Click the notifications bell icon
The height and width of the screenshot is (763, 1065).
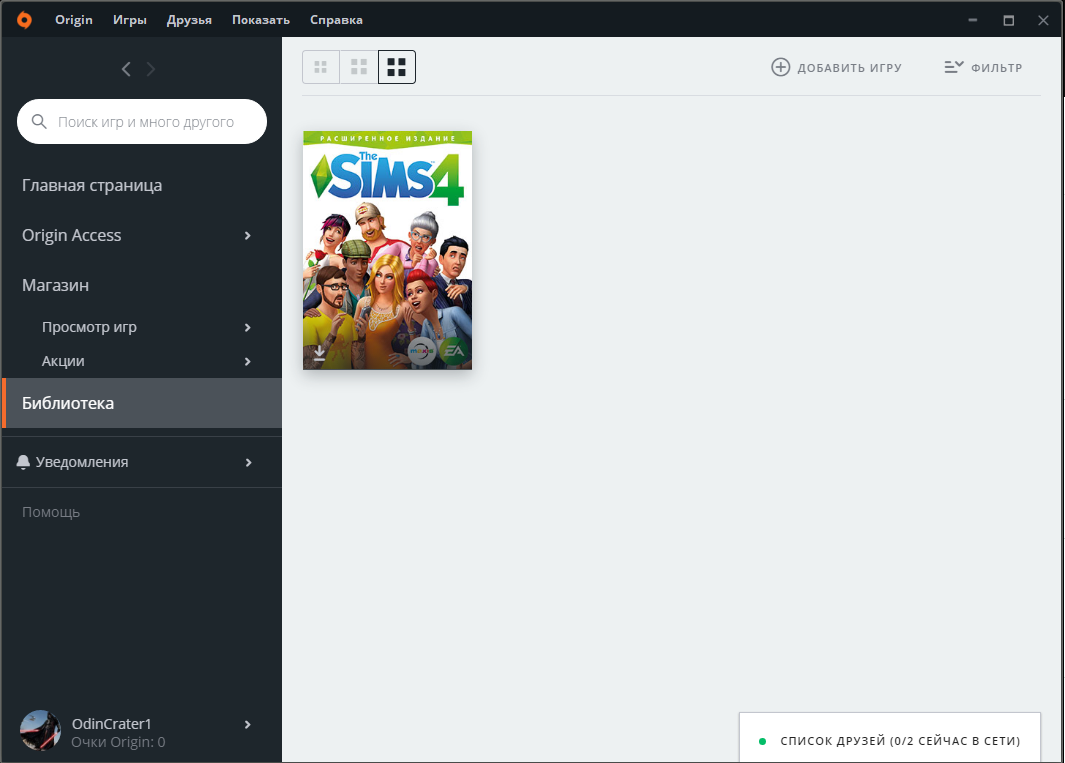[23, 462]
